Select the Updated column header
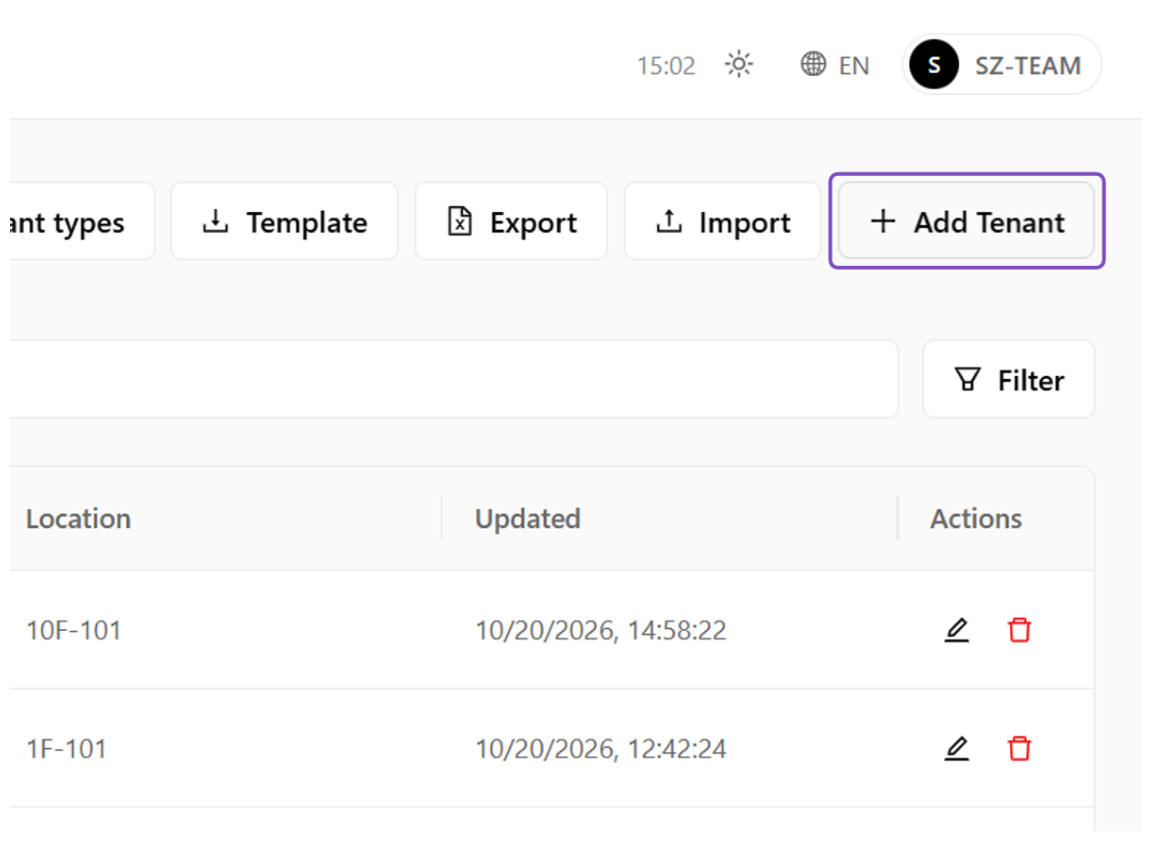 [528, 519]
